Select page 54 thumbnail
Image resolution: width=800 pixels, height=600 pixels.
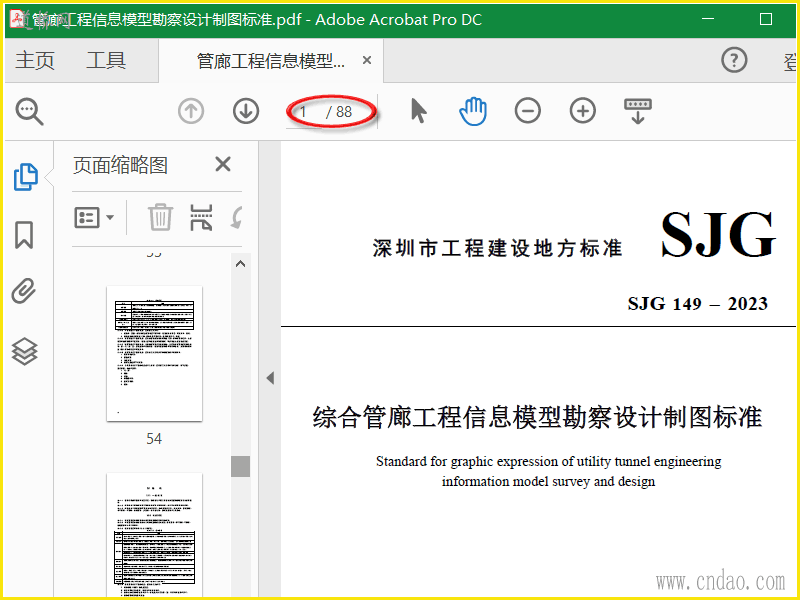[x=154, y=354]
